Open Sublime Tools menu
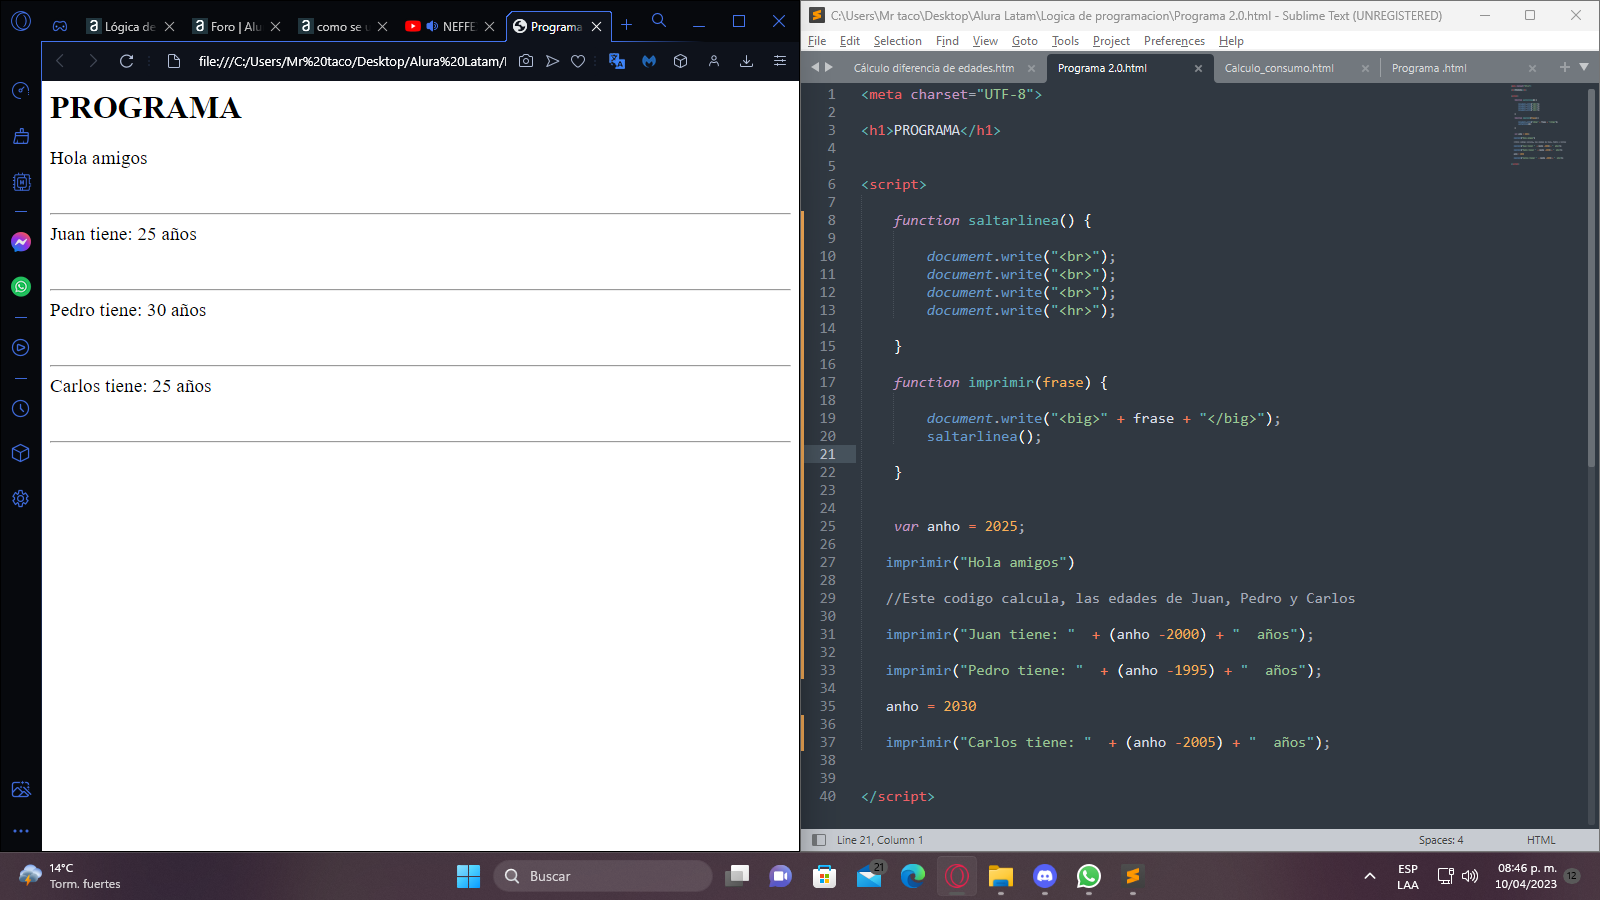 1065,41
